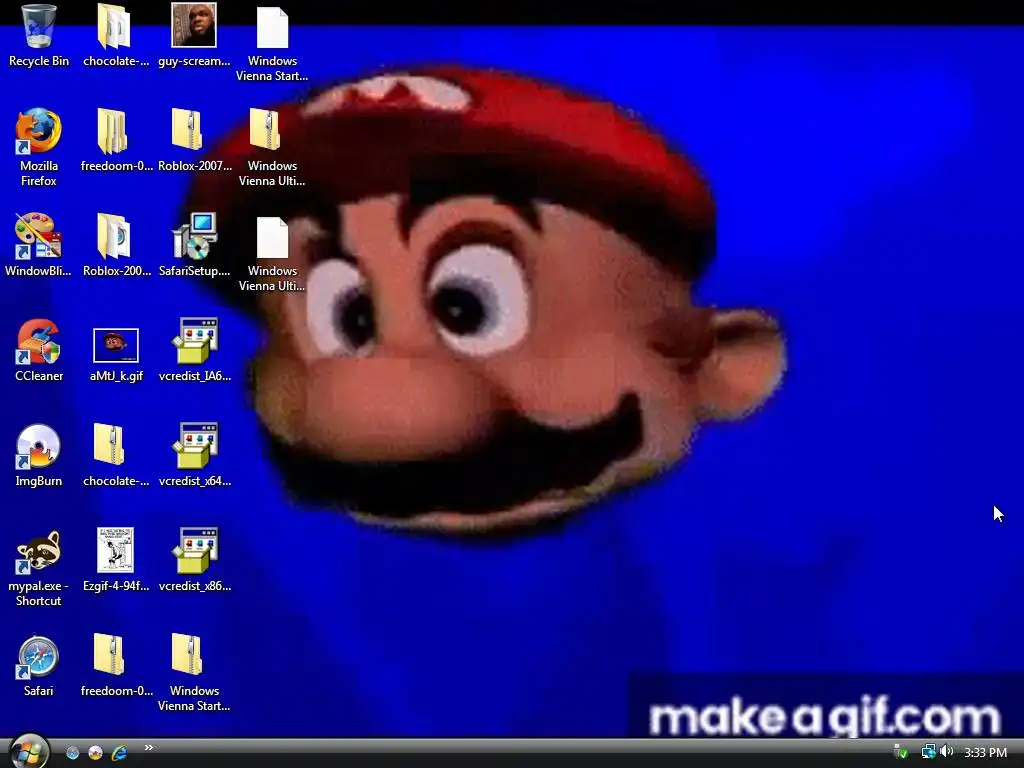Select the mypal.exe raccoon shortcut

pyautogui.click(x=39, y=552)
